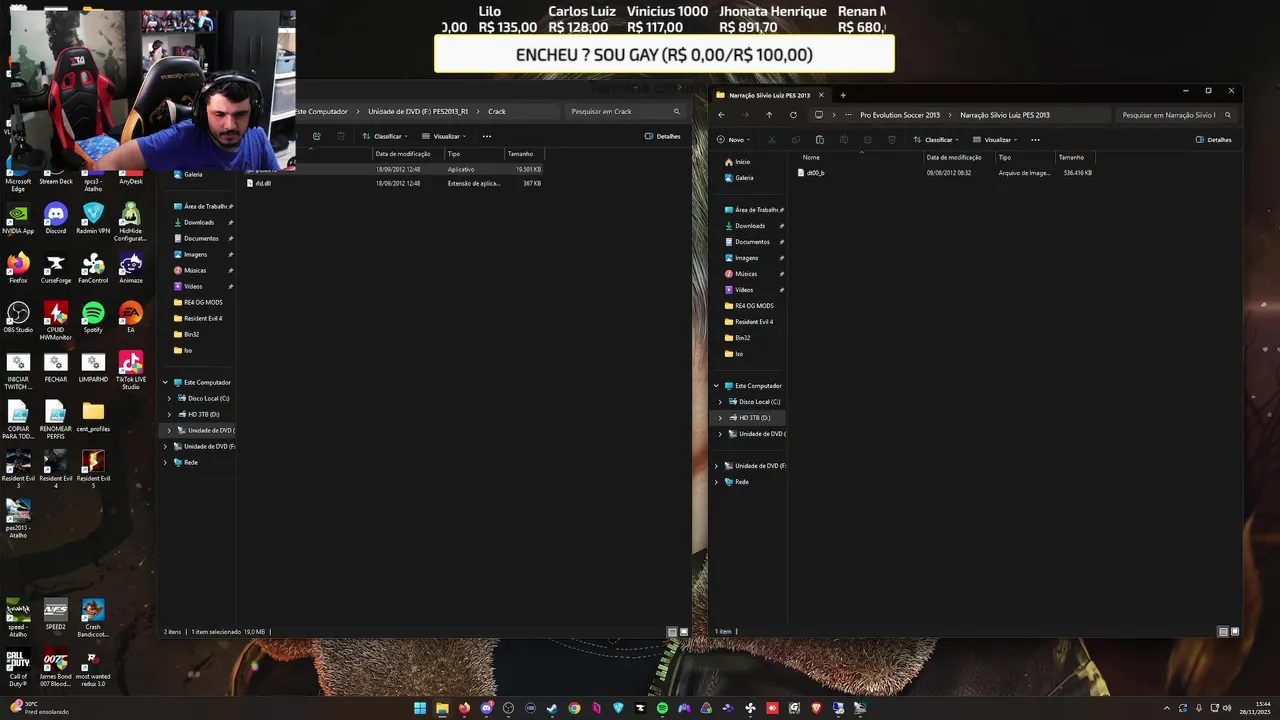Sort by Tamanho column in Narração window
Screen dimensions: 1280x720
click(x=1074, y=157)
